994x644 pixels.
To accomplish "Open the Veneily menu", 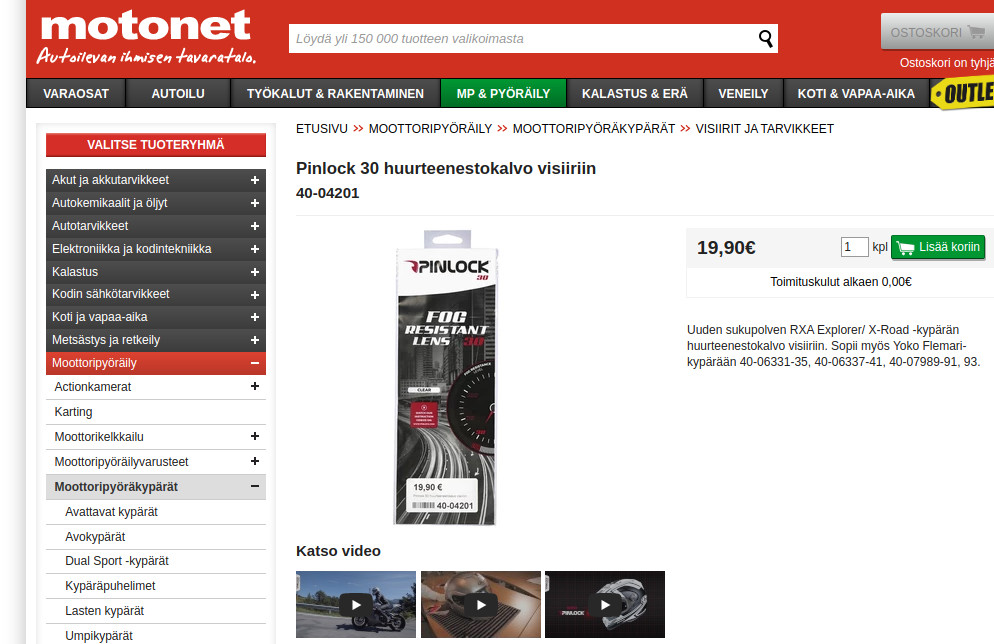I will coord(743,94).
